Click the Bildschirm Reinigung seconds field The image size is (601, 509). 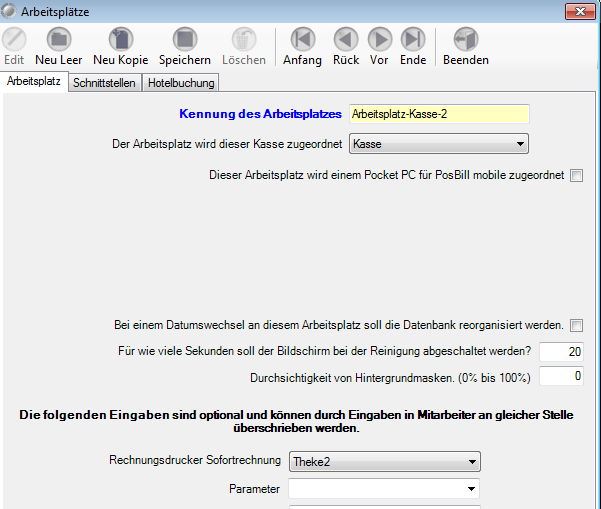point(561,351)
